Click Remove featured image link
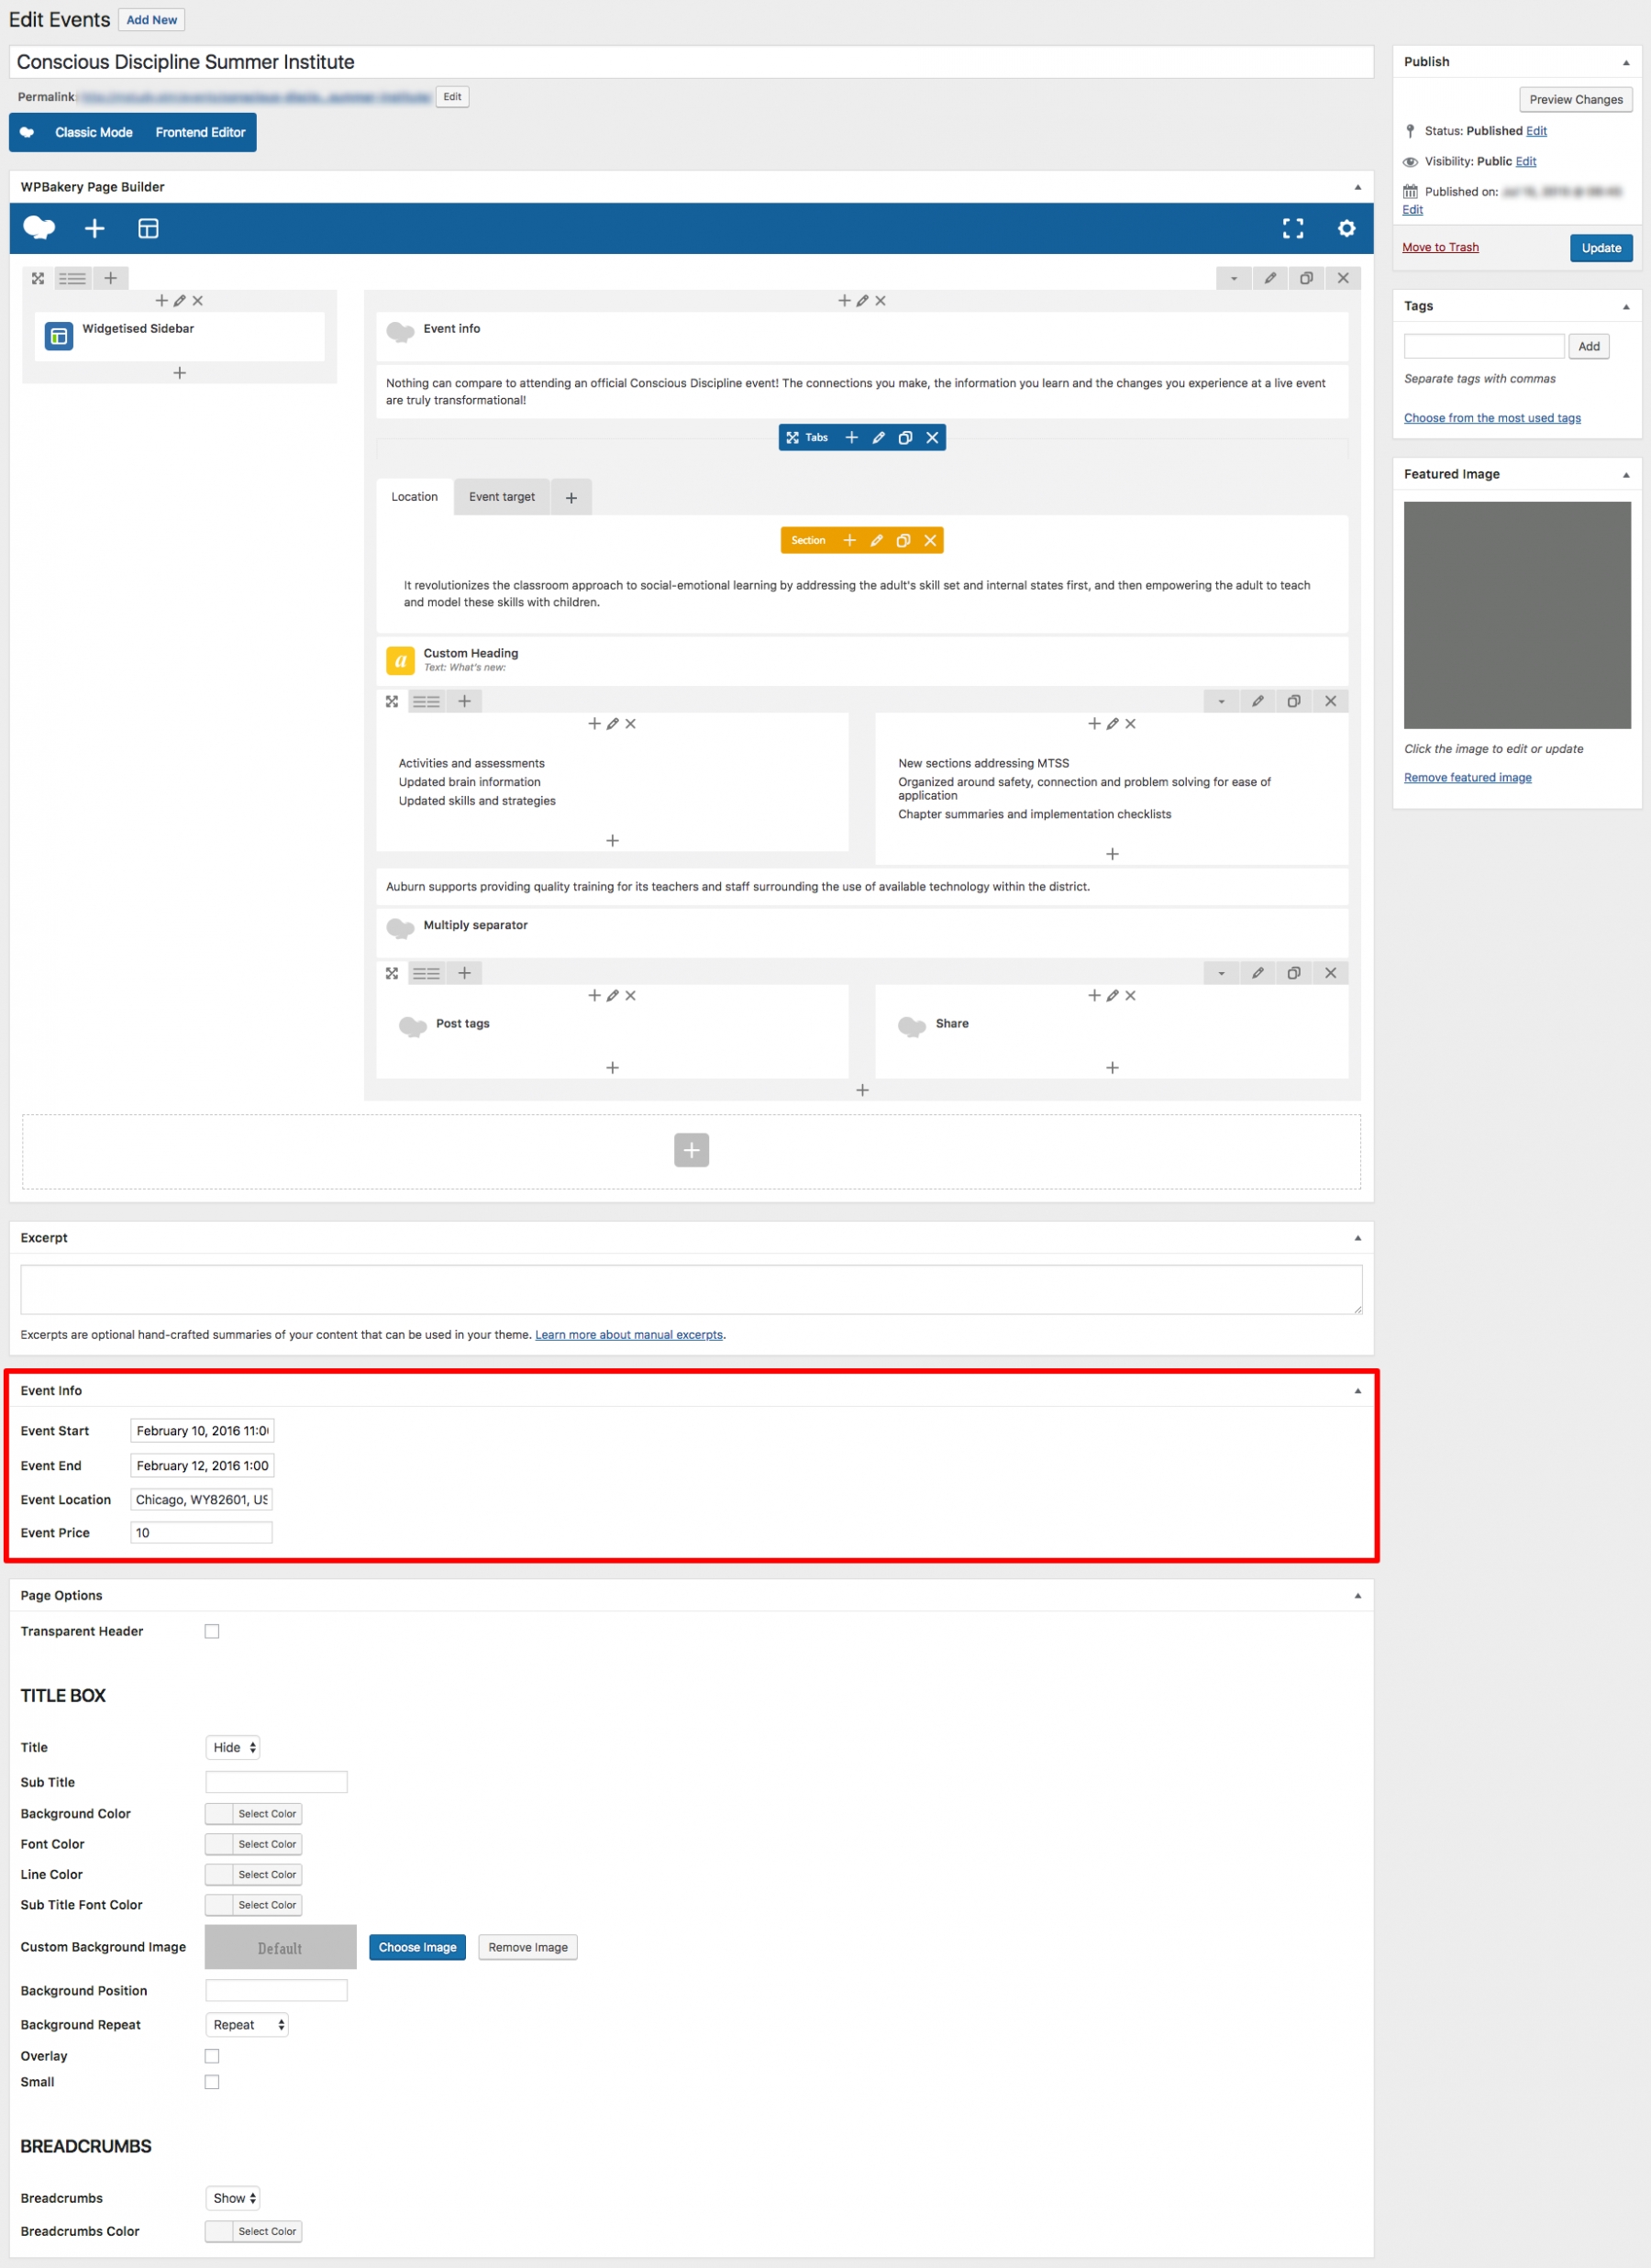 [1467, 778]
